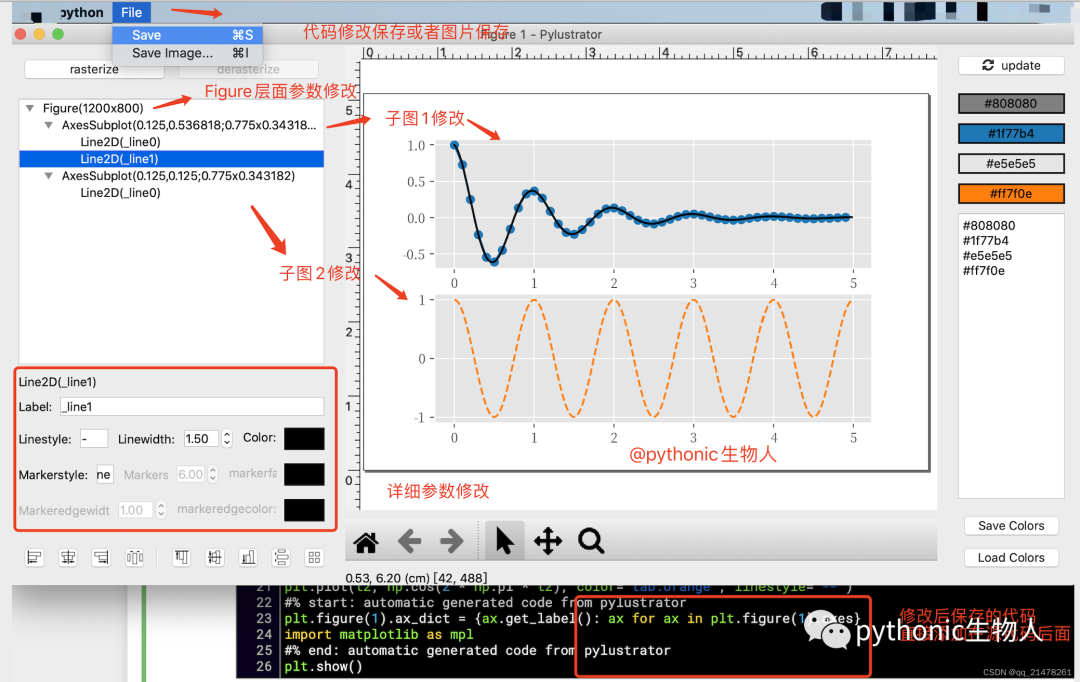The image size is (1080, 682).
Task: Open the Linestyle selector
Action: [x=94, y=439]
